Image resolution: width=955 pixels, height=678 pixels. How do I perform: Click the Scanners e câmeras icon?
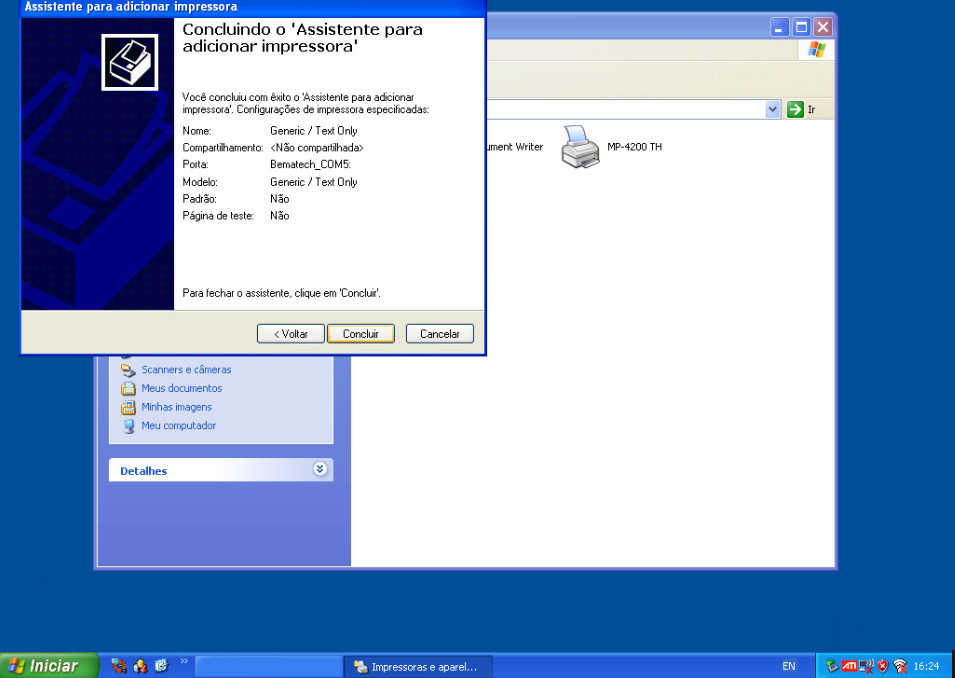(x=128, y=370)
